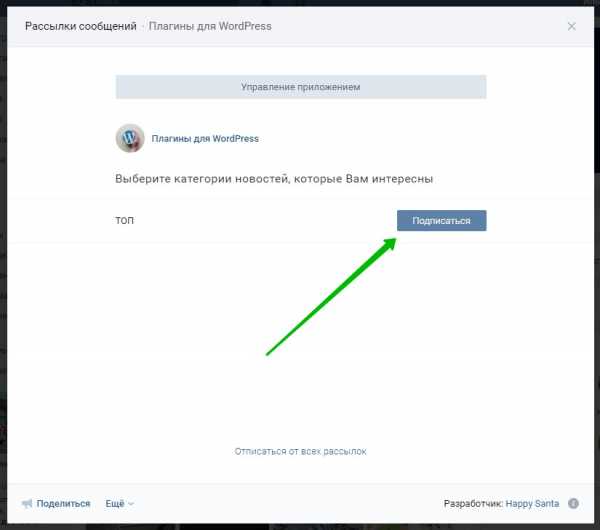Image resolution: width=600 pixels, height=530 pixels.
Task: Select the ТОП category text
Action: (x=125, y=220)
